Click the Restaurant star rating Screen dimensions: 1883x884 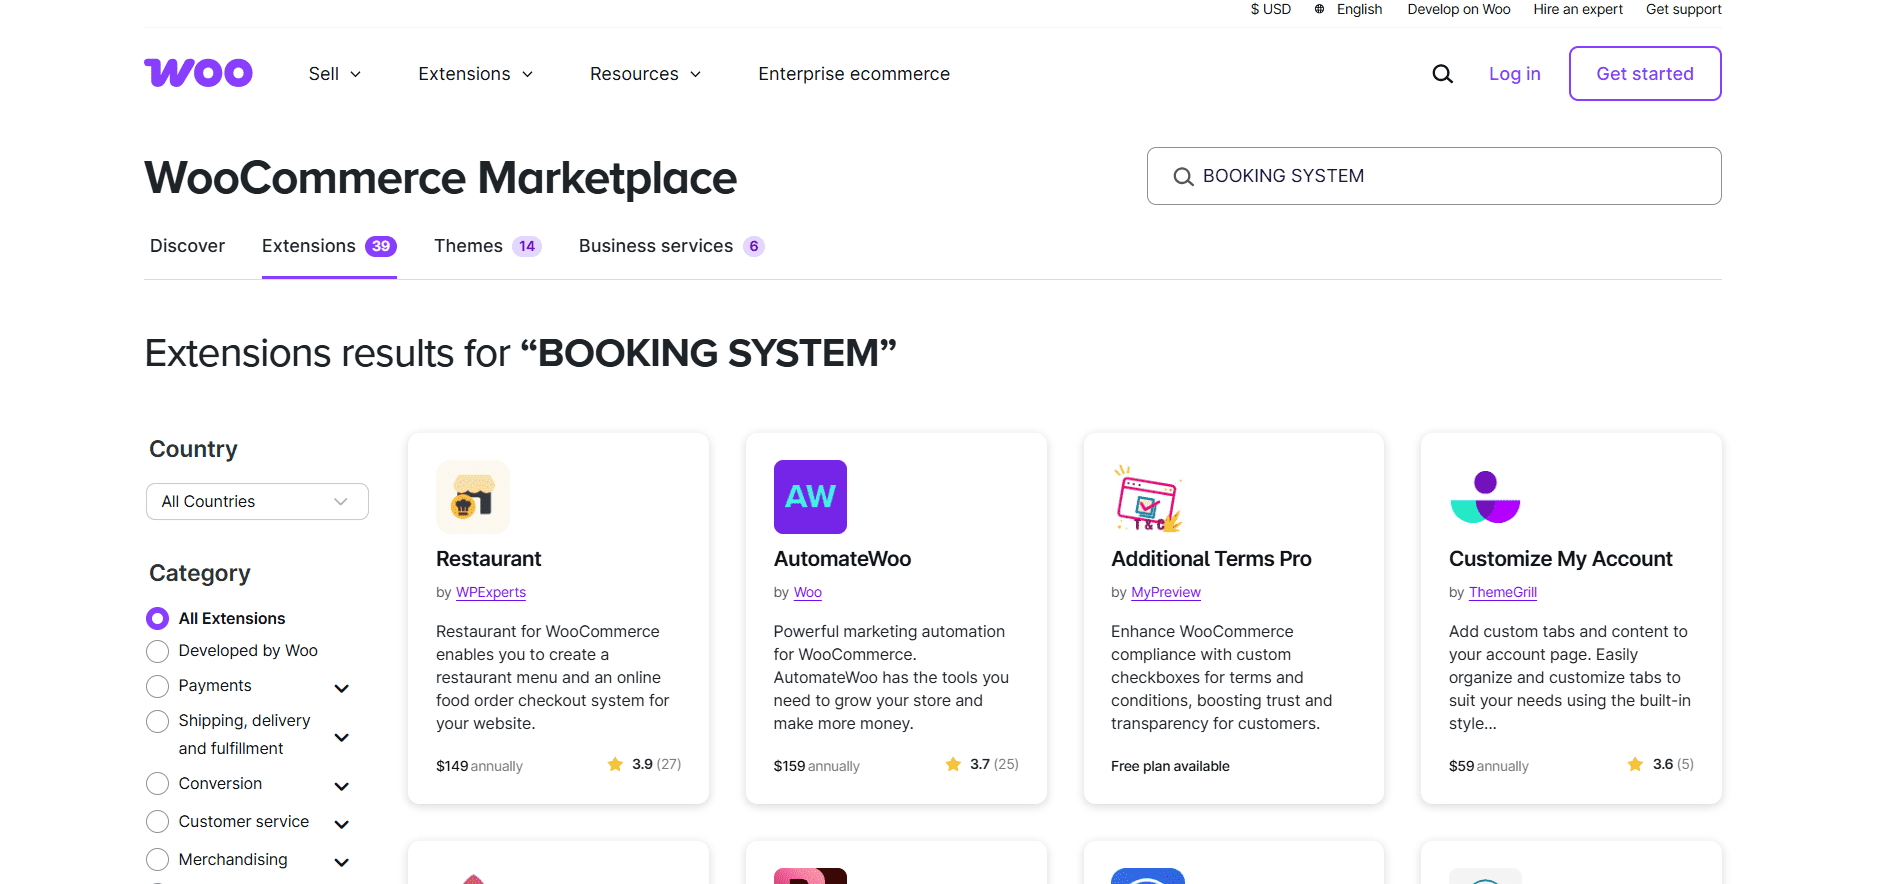[644, 764]
